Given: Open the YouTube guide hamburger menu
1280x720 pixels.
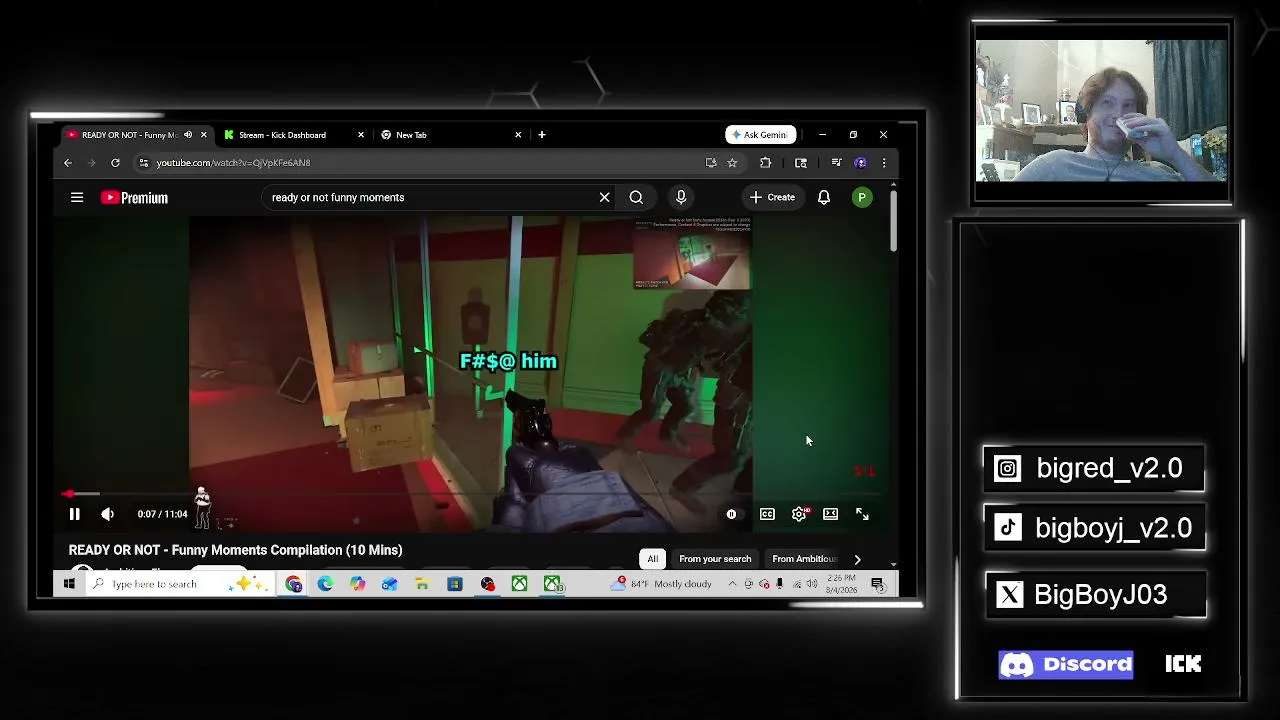Looking at the screenshot, I should tap(77, 197).
